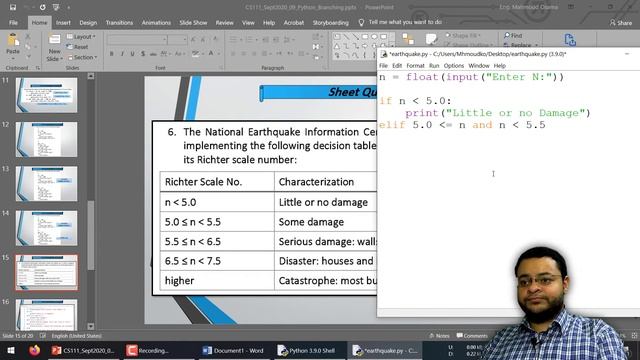This screenshot has height=360, width=640.
Task: Click the Quick Styles icon
Action: (x=431, y=39)
